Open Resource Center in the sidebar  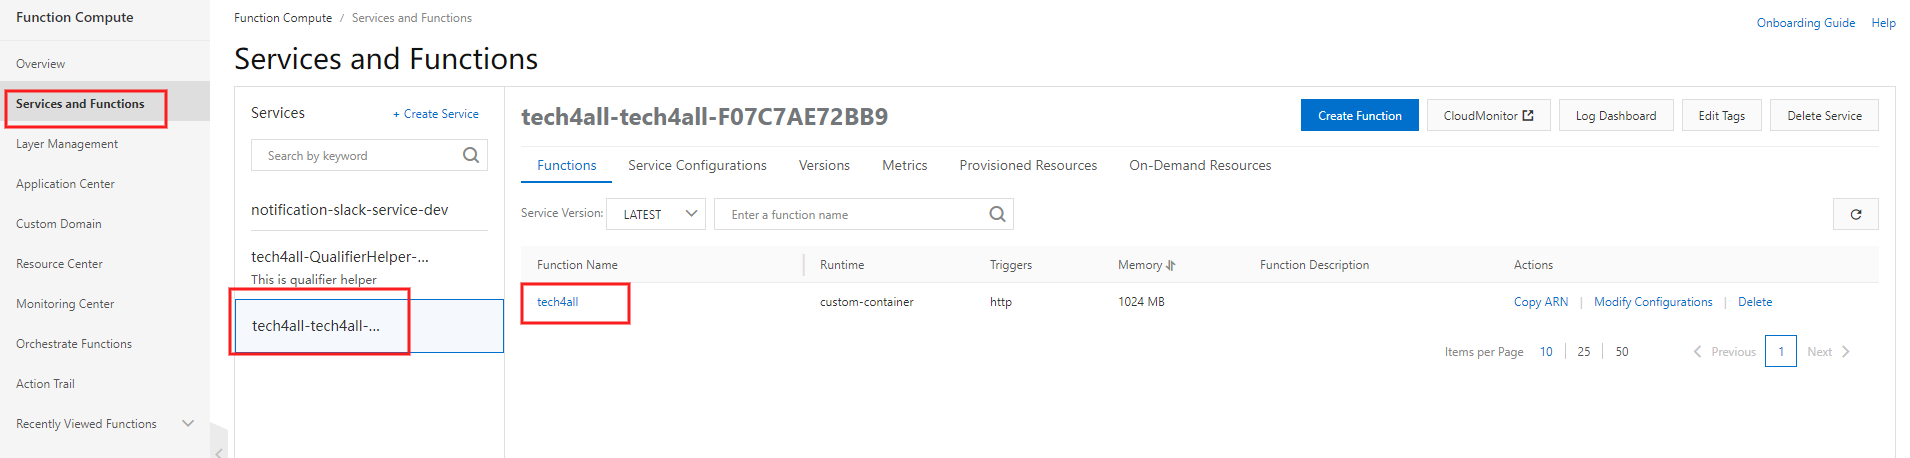[x=59, y=264]
